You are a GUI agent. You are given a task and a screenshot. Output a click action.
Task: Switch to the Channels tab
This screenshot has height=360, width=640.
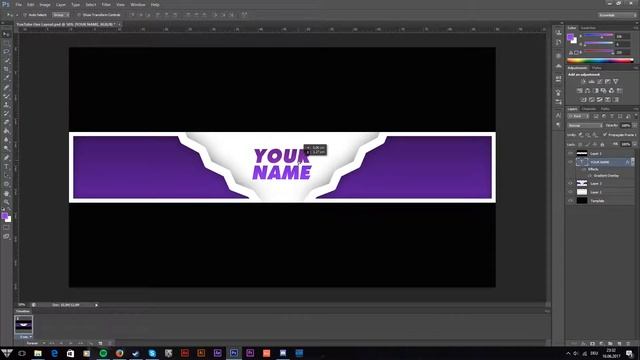point(589,109)
